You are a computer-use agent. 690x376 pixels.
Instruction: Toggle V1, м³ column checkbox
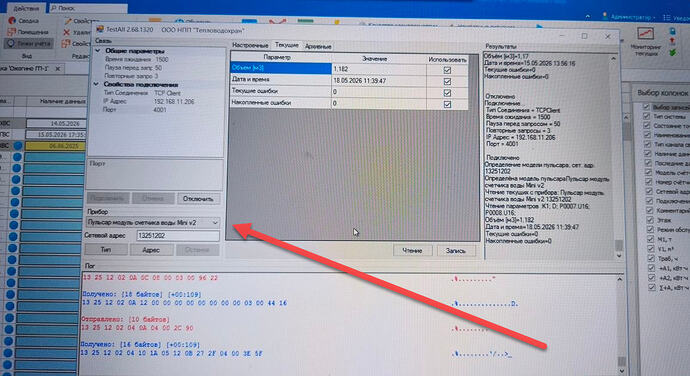(x=651, y=248)
